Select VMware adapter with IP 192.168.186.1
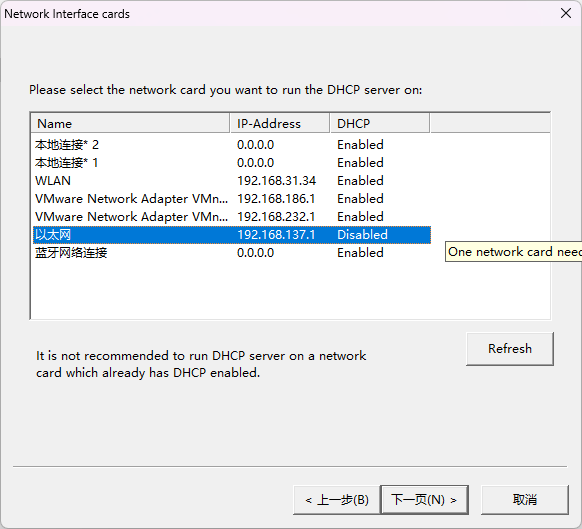582x529 pixels. (232, 199)
